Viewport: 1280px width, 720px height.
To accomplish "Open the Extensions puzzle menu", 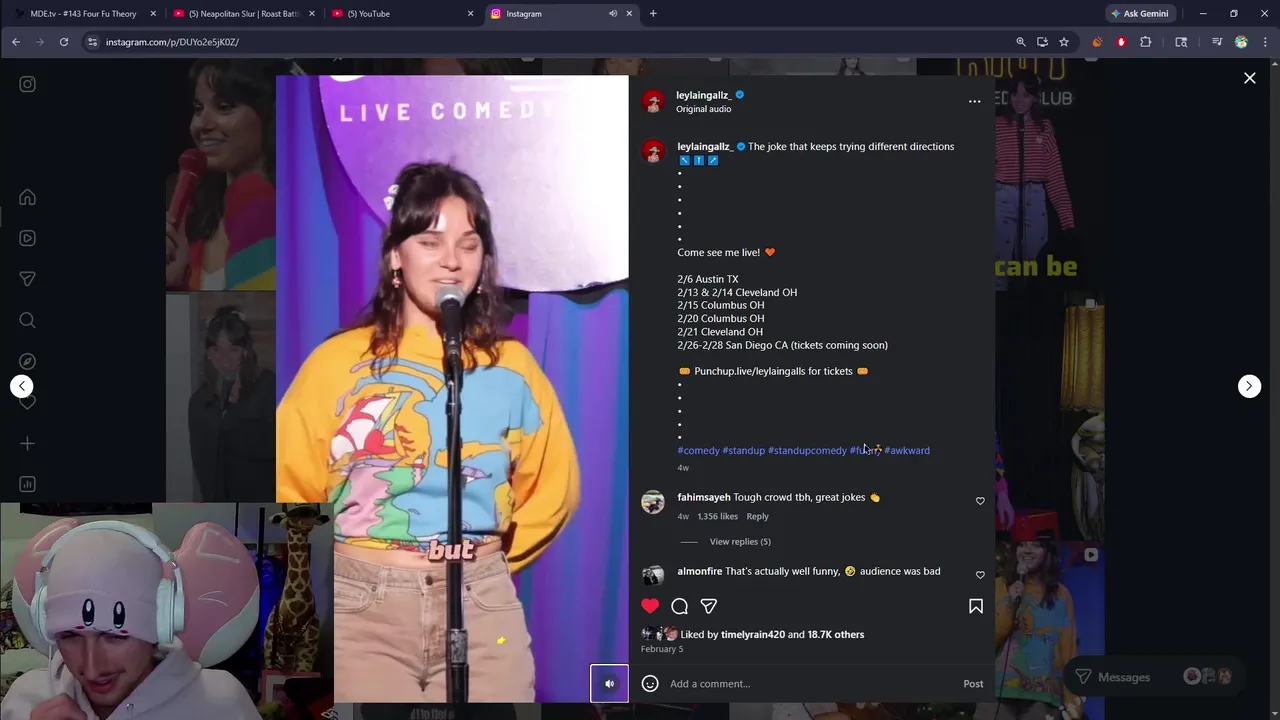I will tap(1146, 42).
